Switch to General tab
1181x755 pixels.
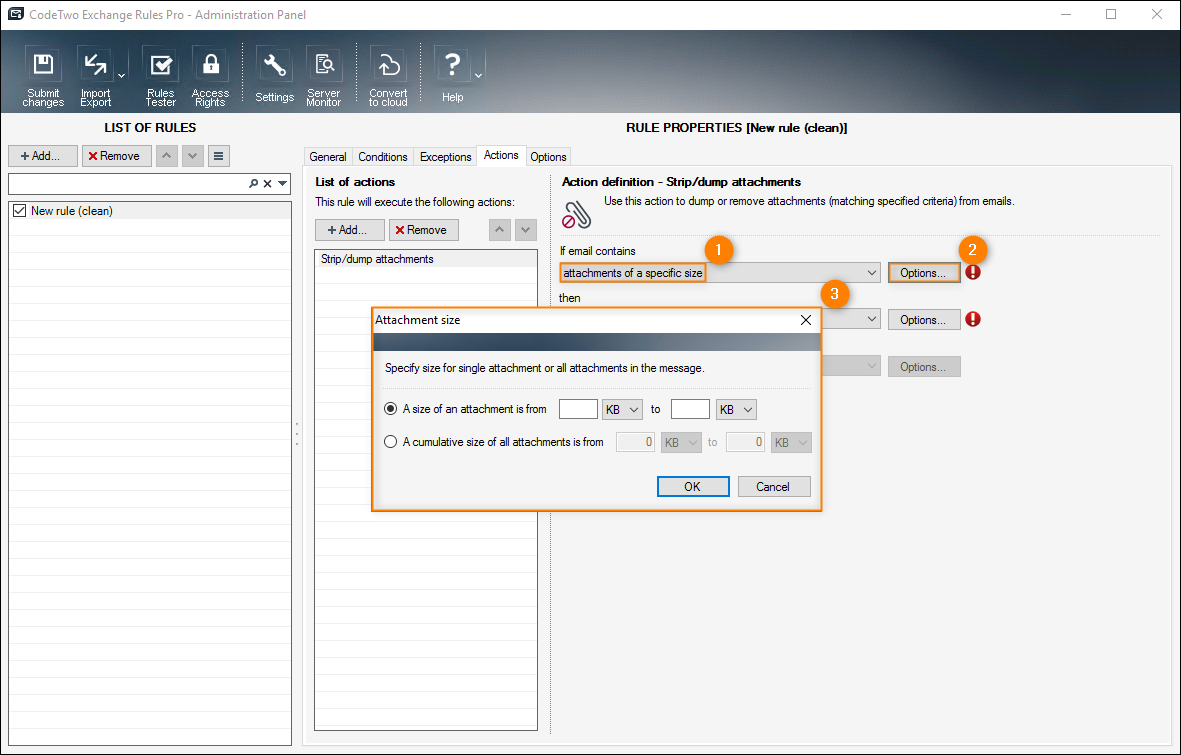coord(328,157)
